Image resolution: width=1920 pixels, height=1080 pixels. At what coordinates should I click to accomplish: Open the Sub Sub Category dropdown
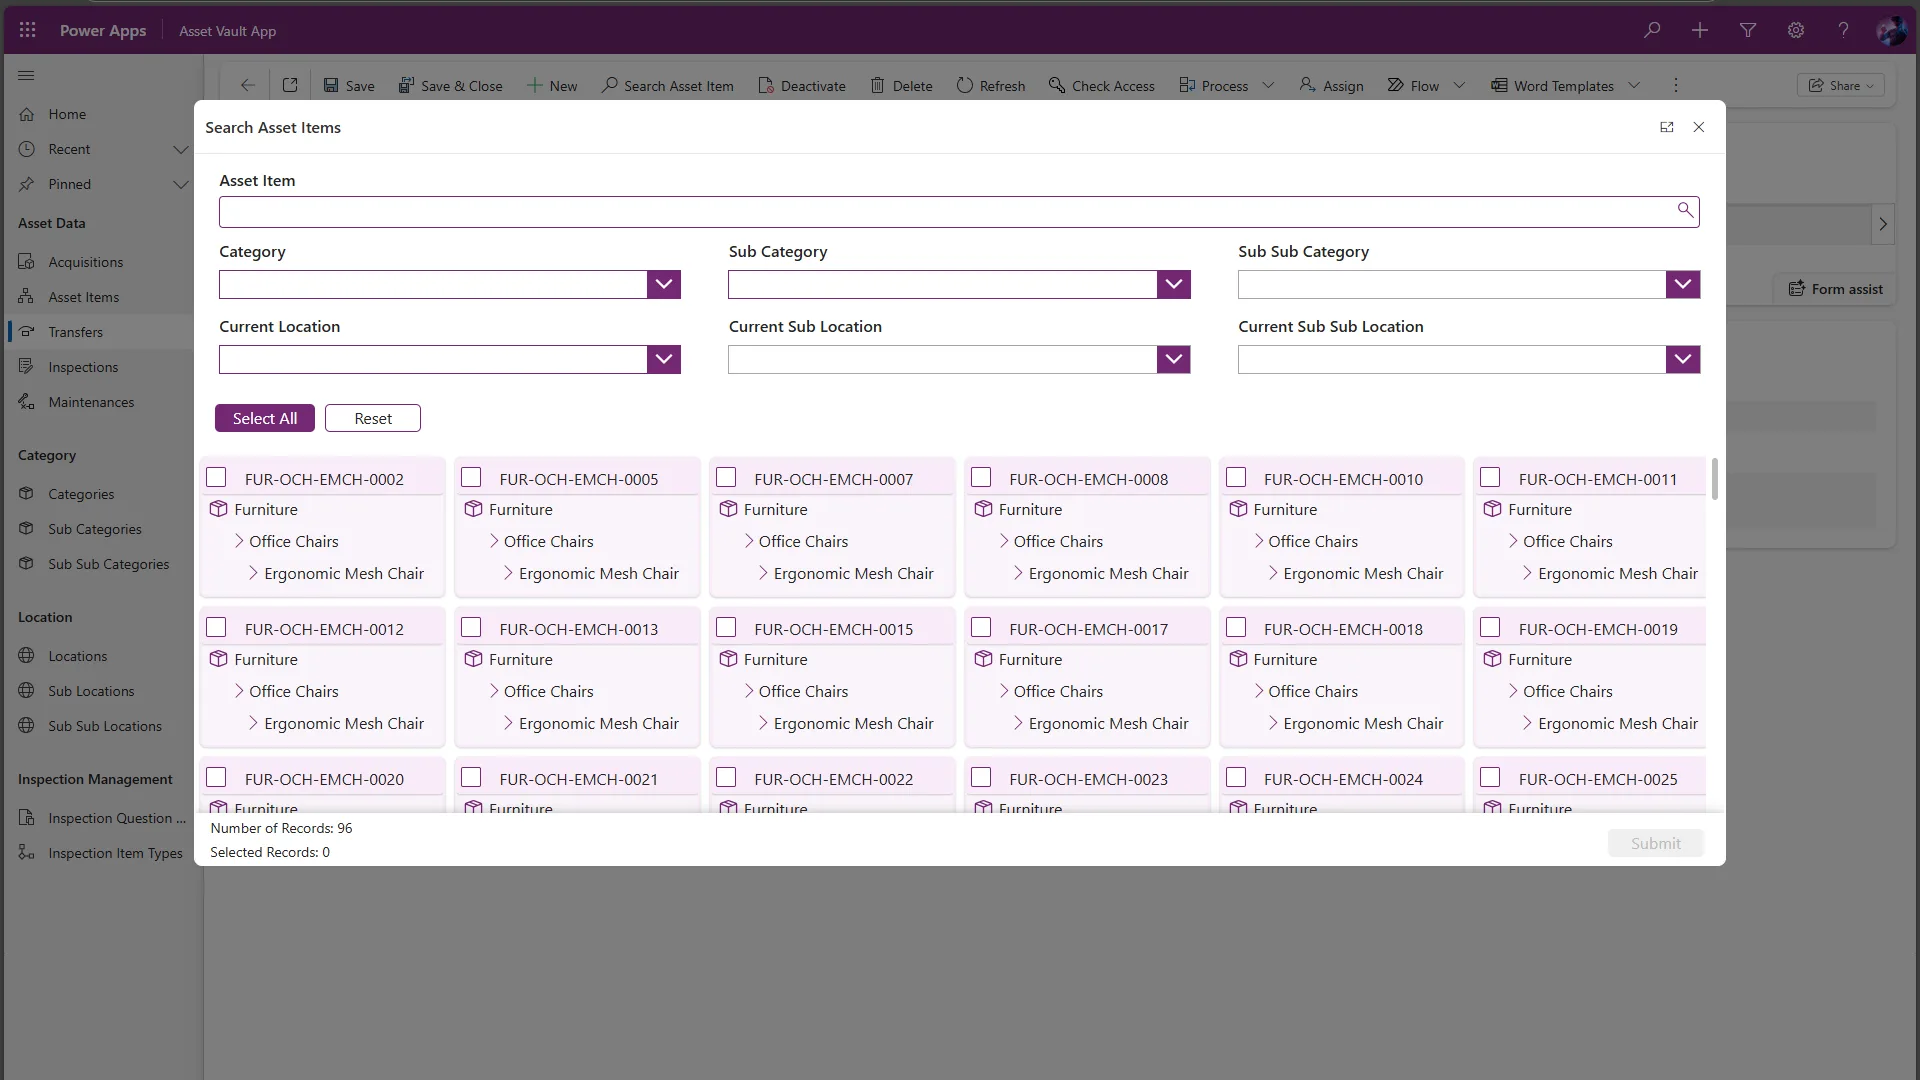[x=1683, y=285]
